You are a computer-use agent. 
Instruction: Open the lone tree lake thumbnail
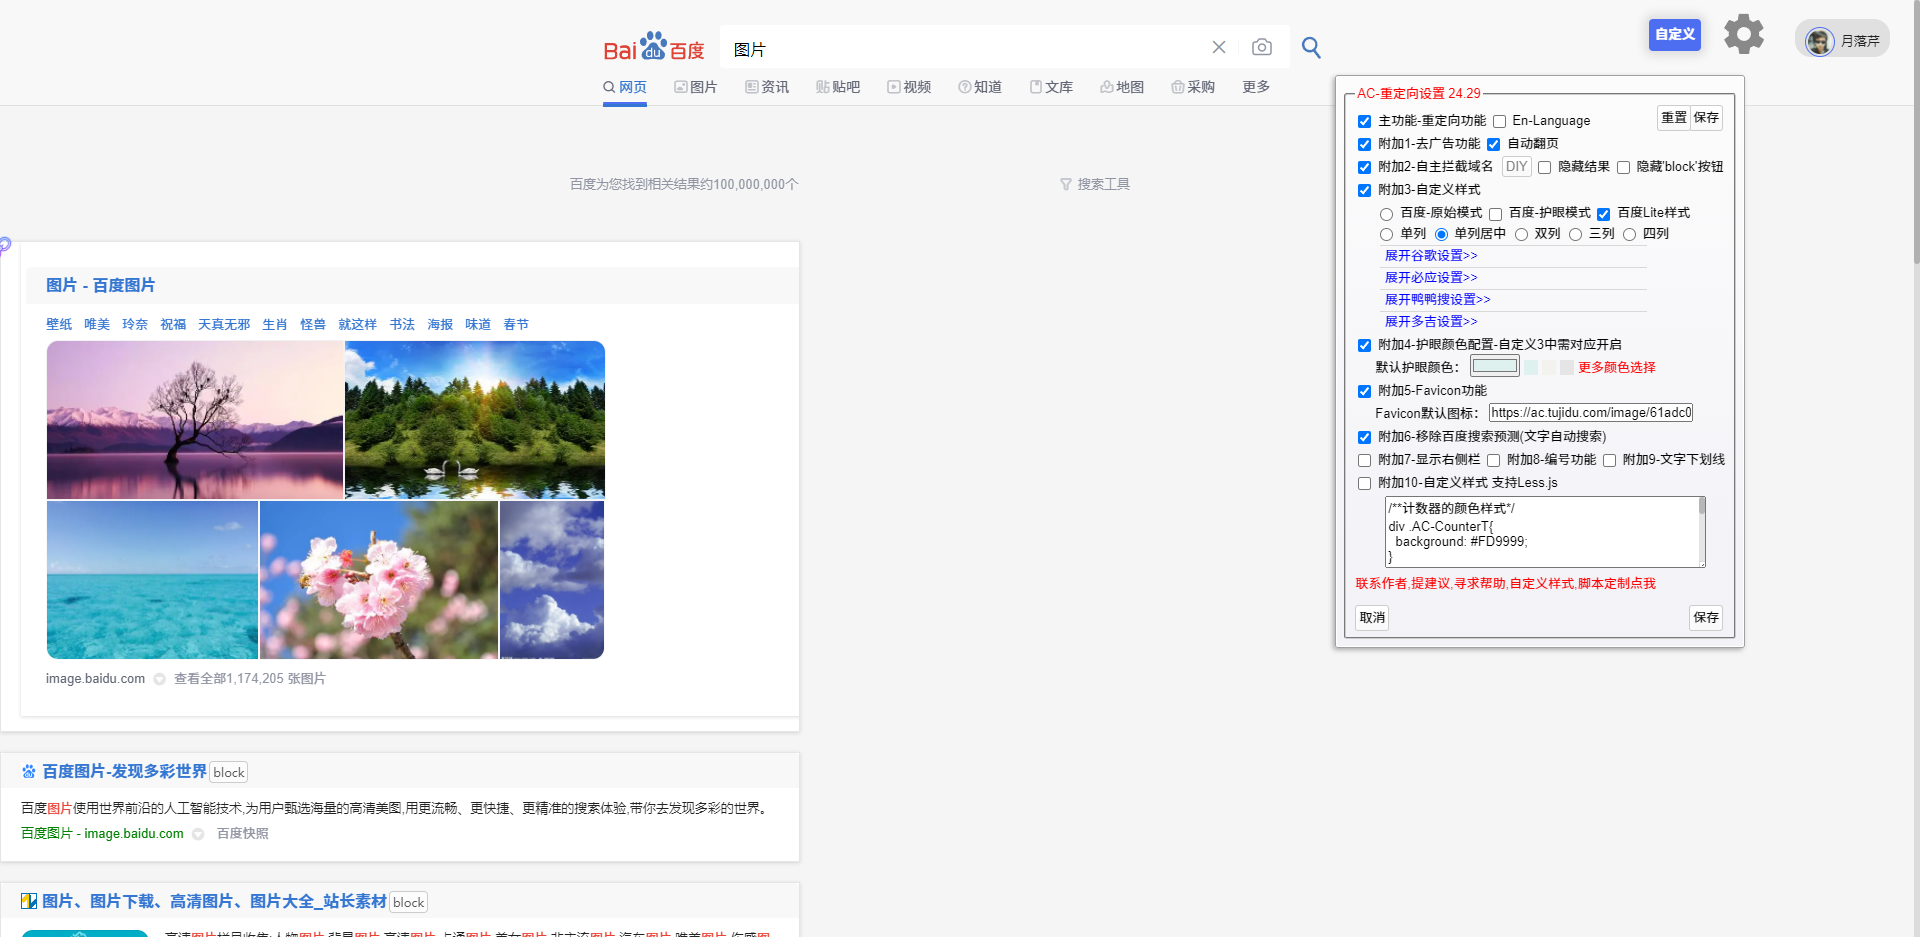click(x=195, y=420)
